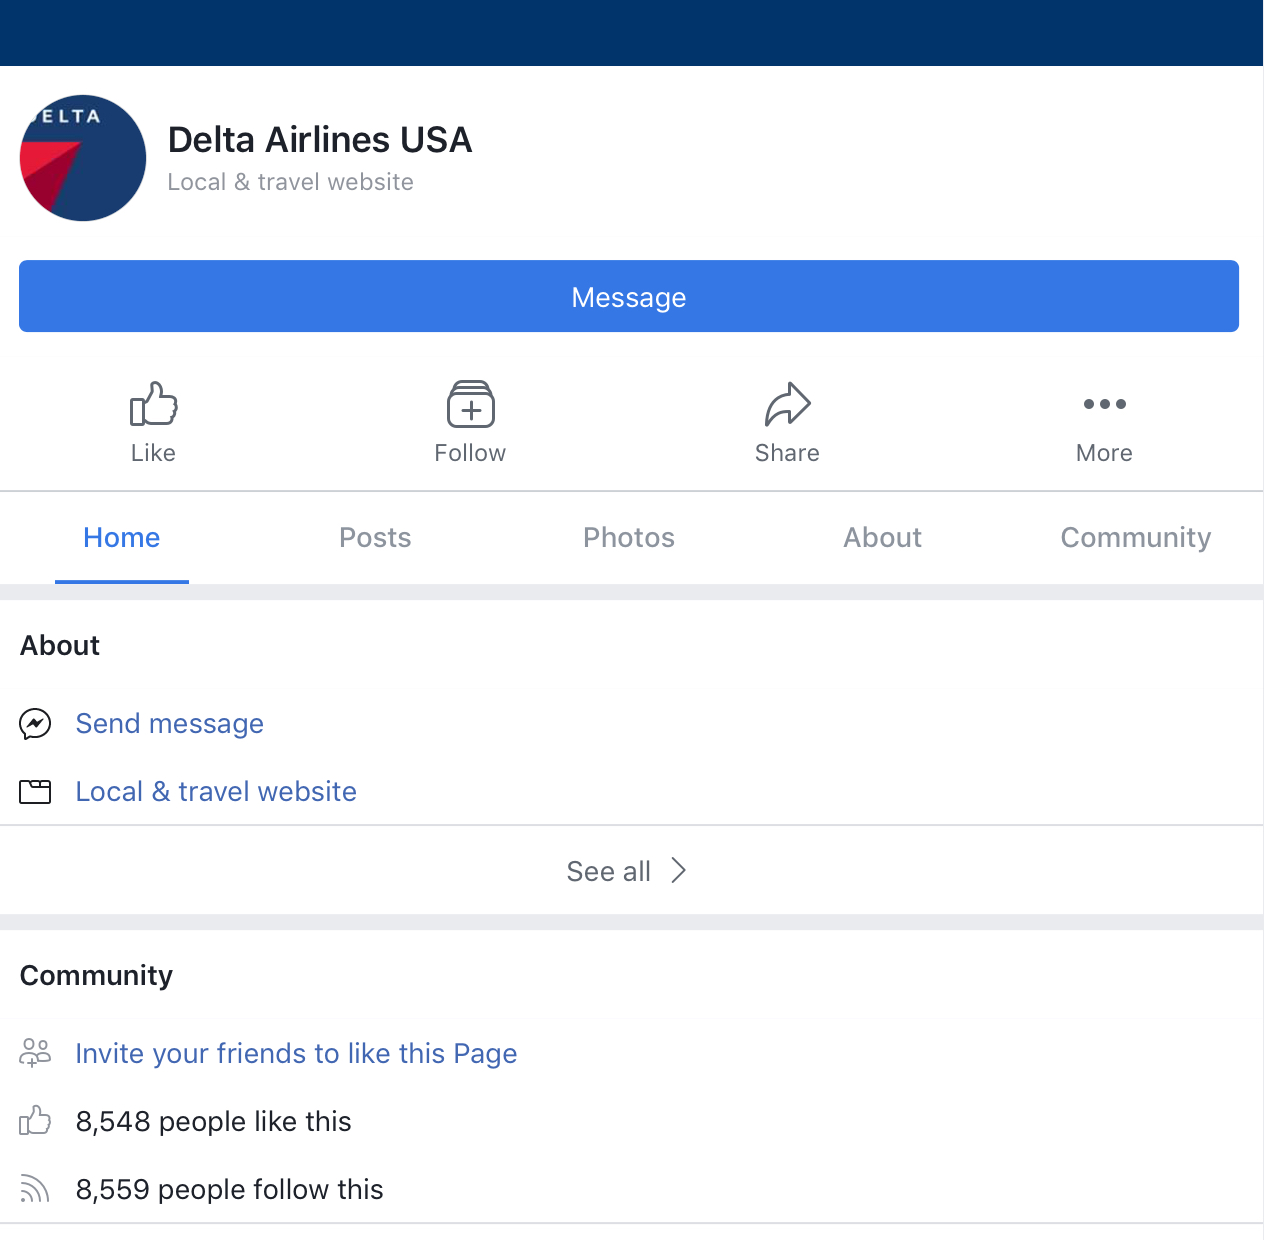Switch to the Photos tab

point(629,538)
